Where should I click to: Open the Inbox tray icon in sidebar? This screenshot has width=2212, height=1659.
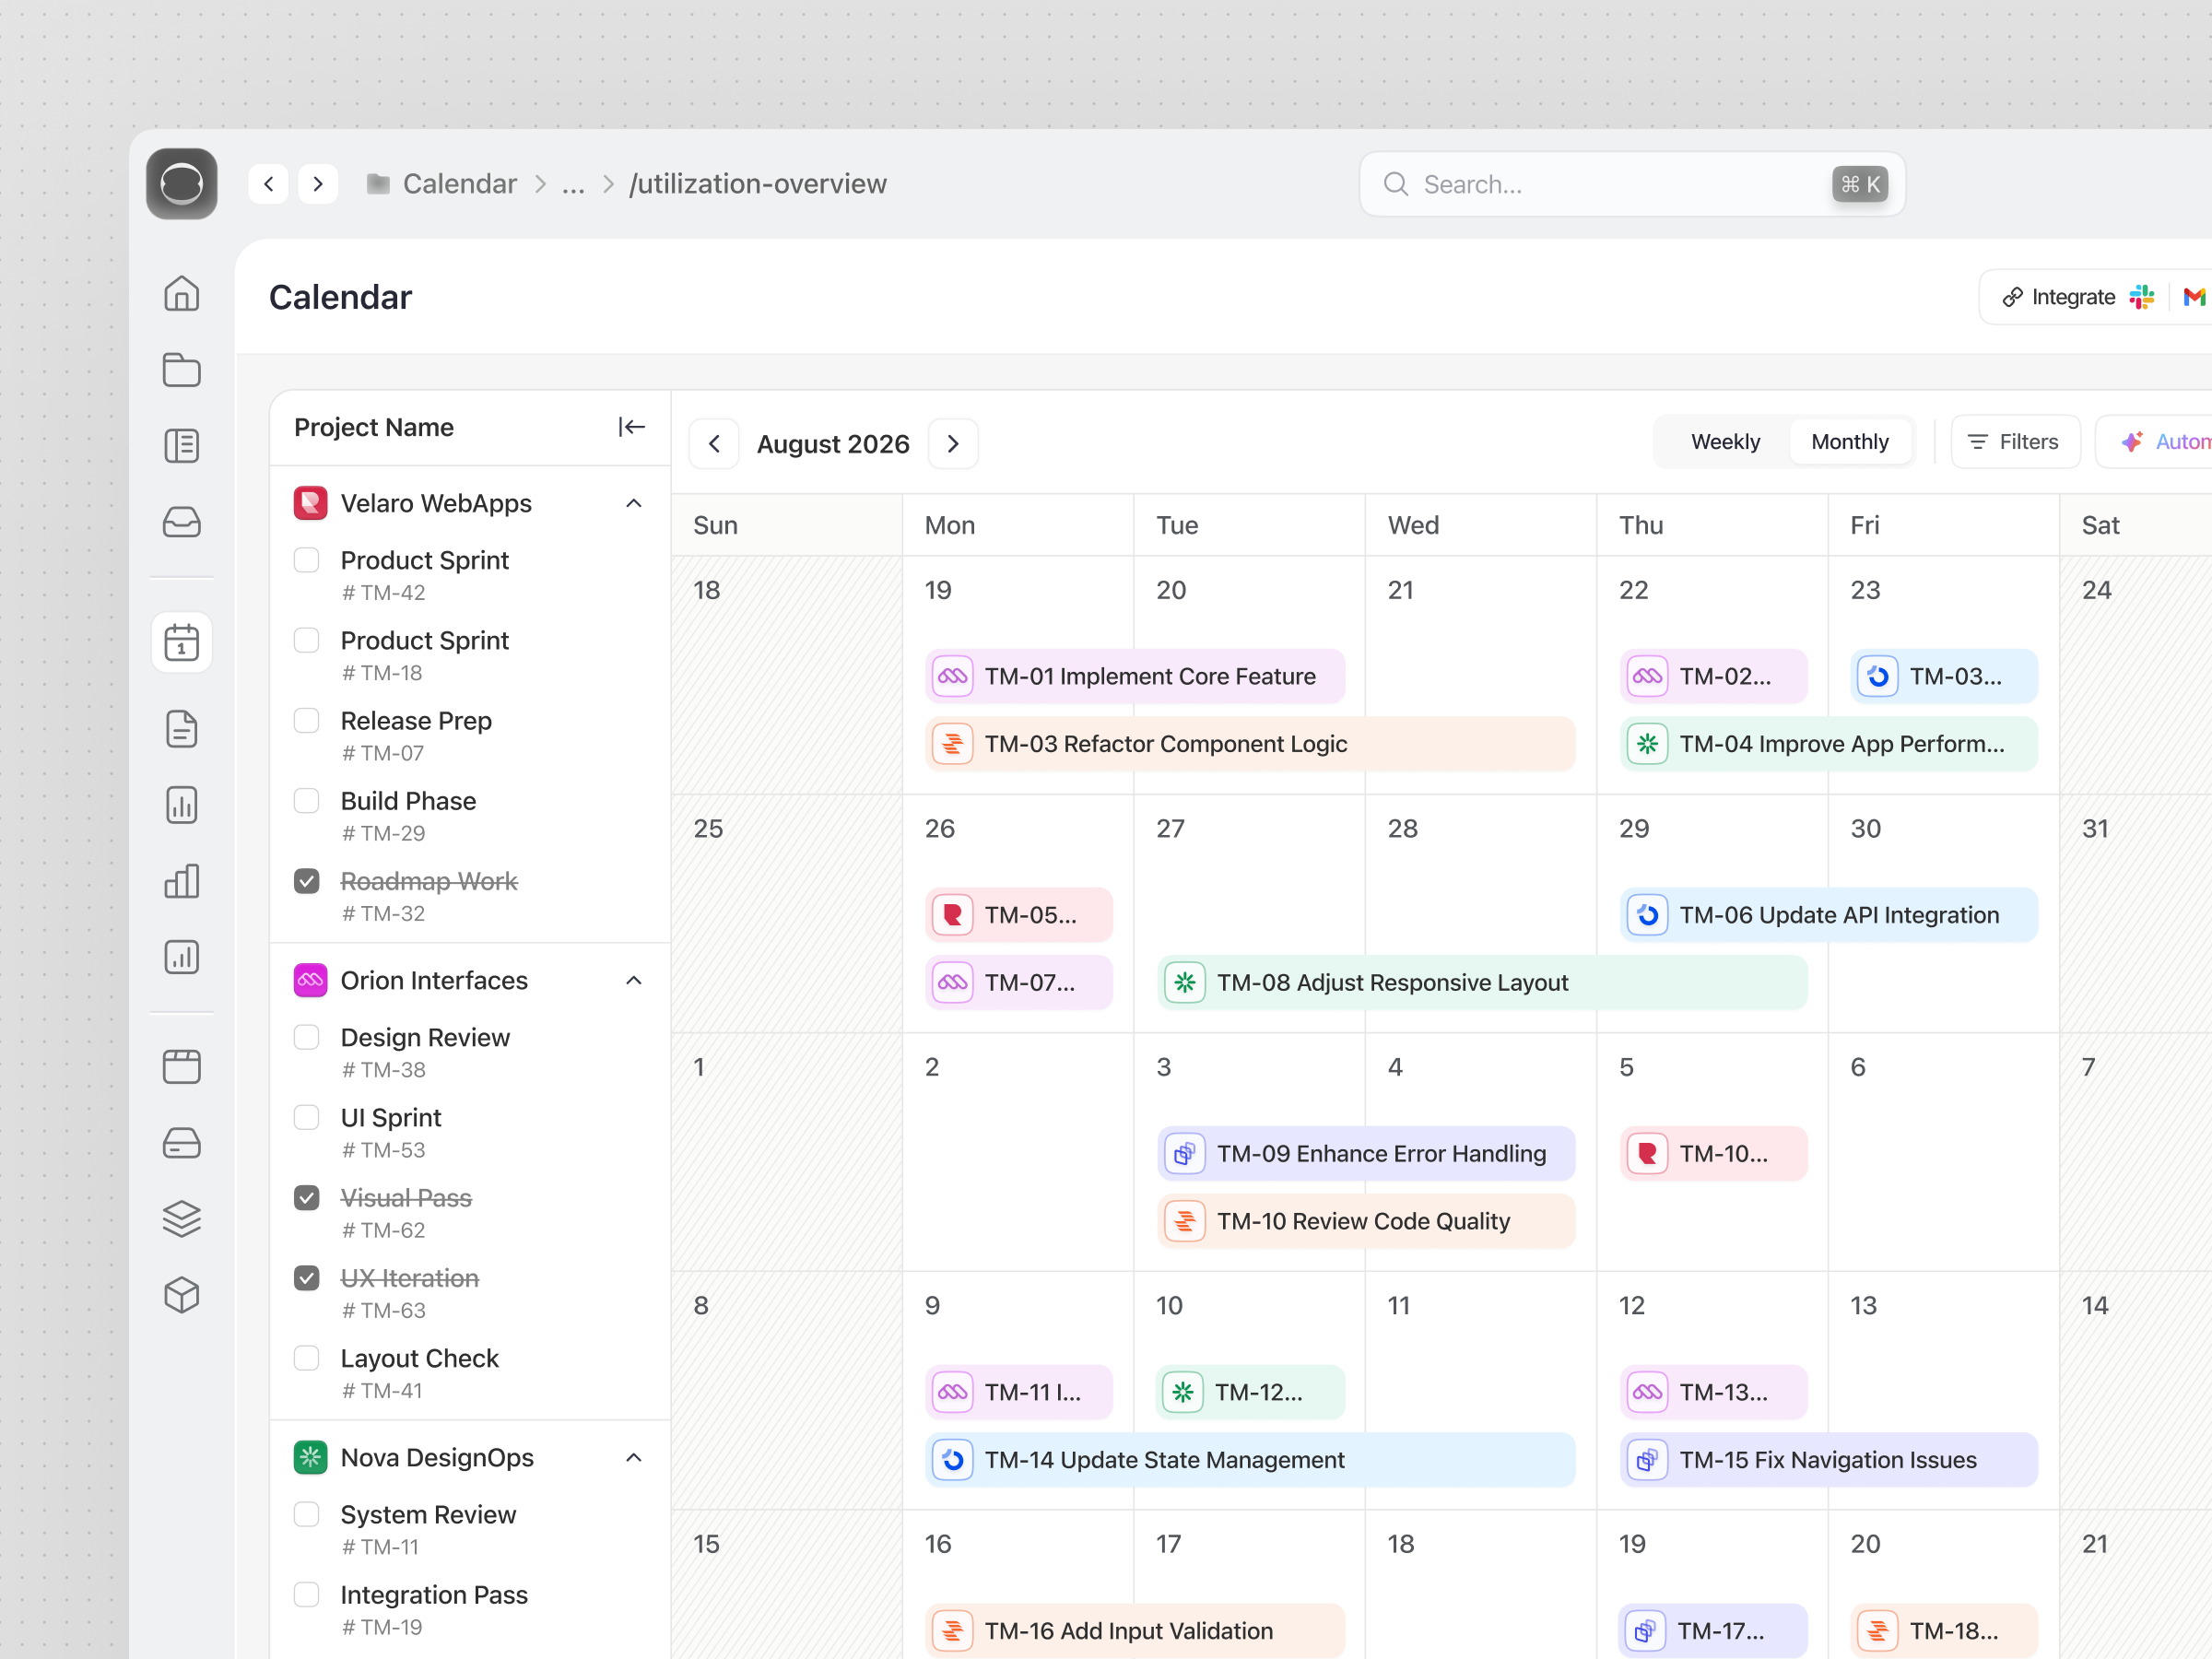pos(181,522)
